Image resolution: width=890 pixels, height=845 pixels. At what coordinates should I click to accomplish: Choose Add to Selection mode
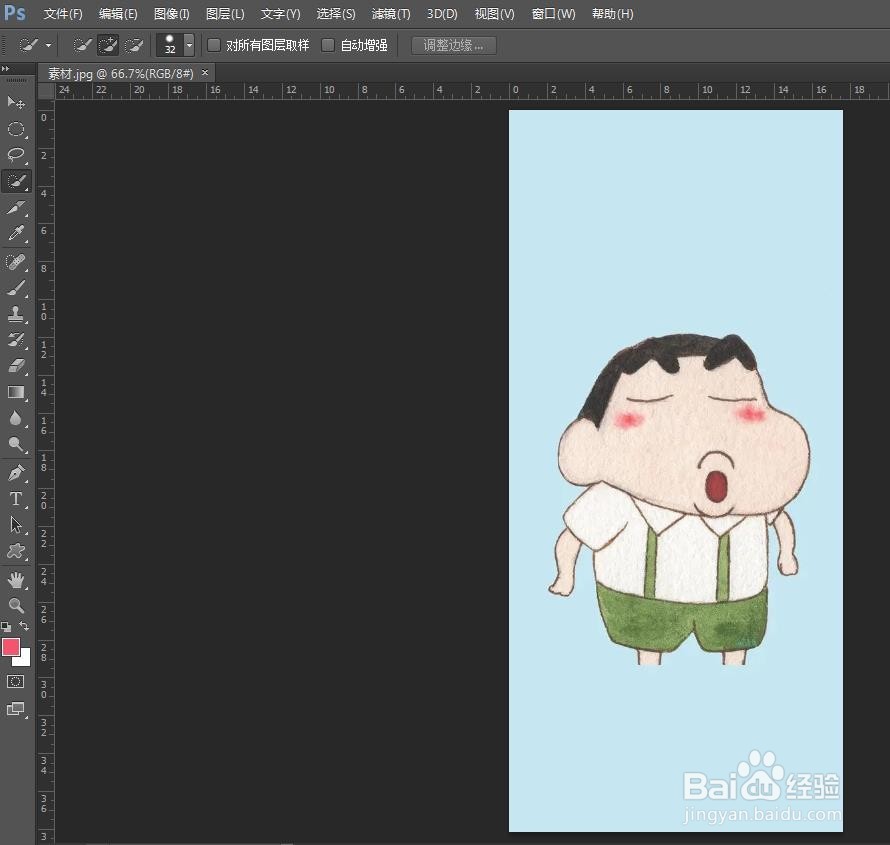tap(108, 45)
